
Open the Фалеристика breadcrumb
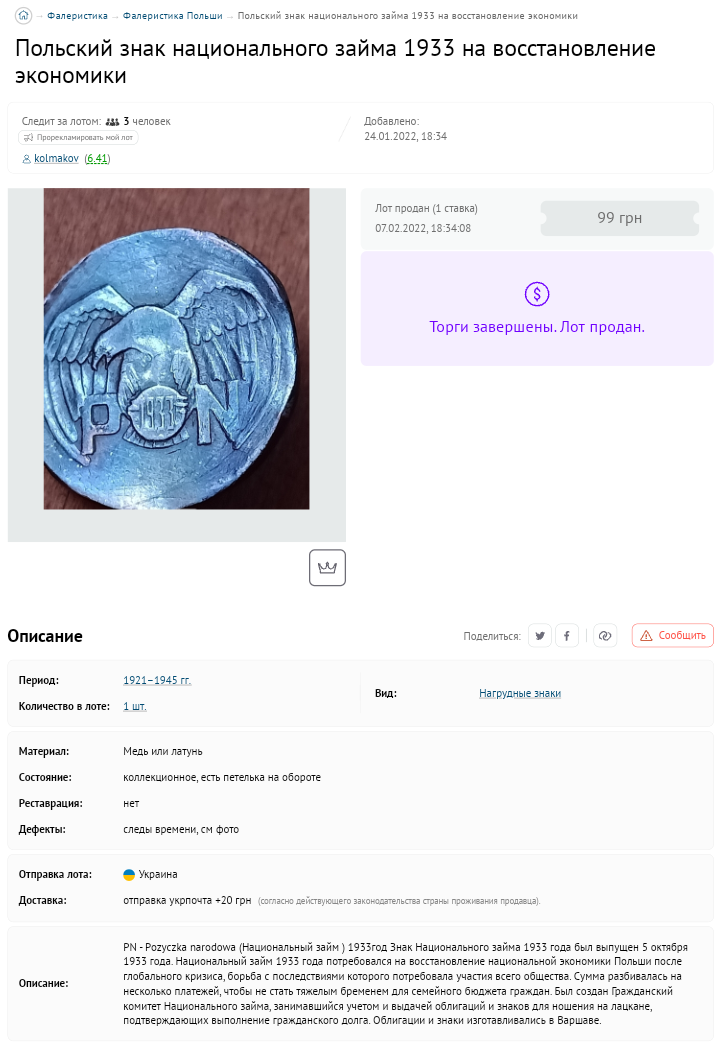(77, 16)
